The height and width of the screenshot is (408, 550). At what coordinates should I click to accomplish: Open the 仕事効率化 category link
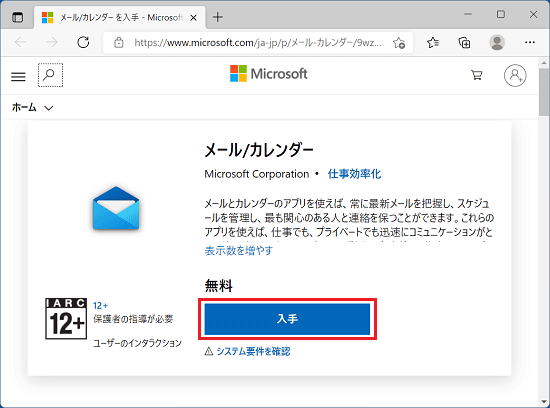[354, 174]
